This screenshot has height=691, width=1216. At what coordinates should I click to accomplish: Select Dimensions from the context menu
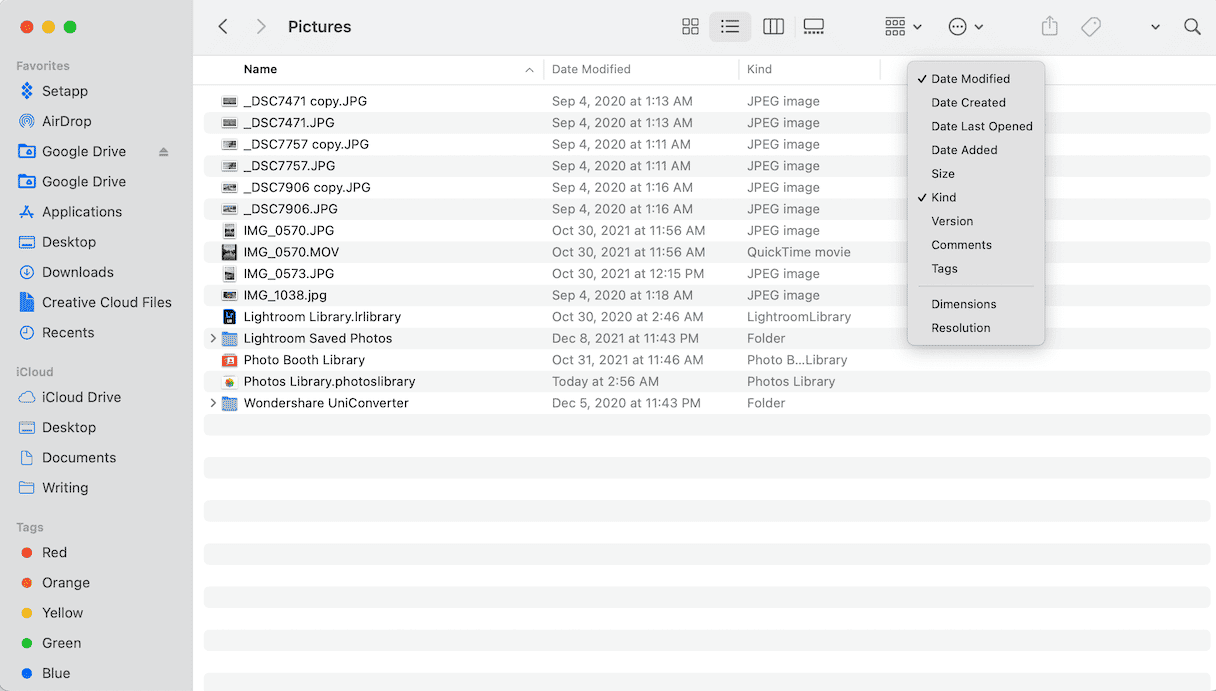coord(963,304)
